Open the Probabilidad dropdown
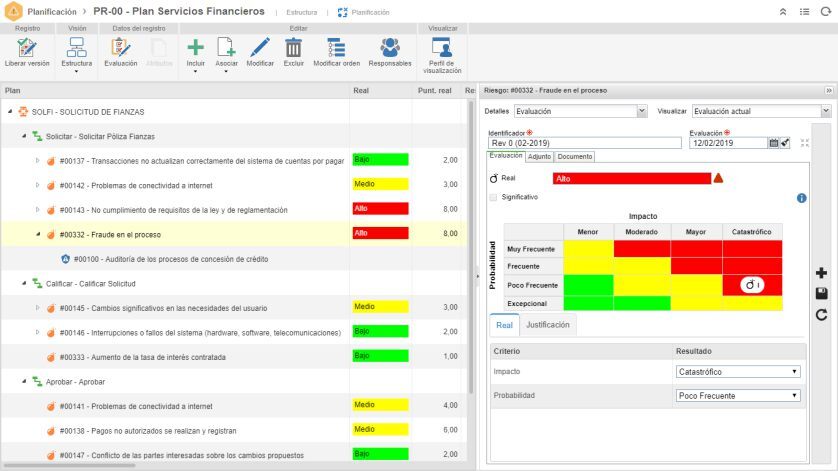This screenshot has width=838, height=471. click(738, 396)
